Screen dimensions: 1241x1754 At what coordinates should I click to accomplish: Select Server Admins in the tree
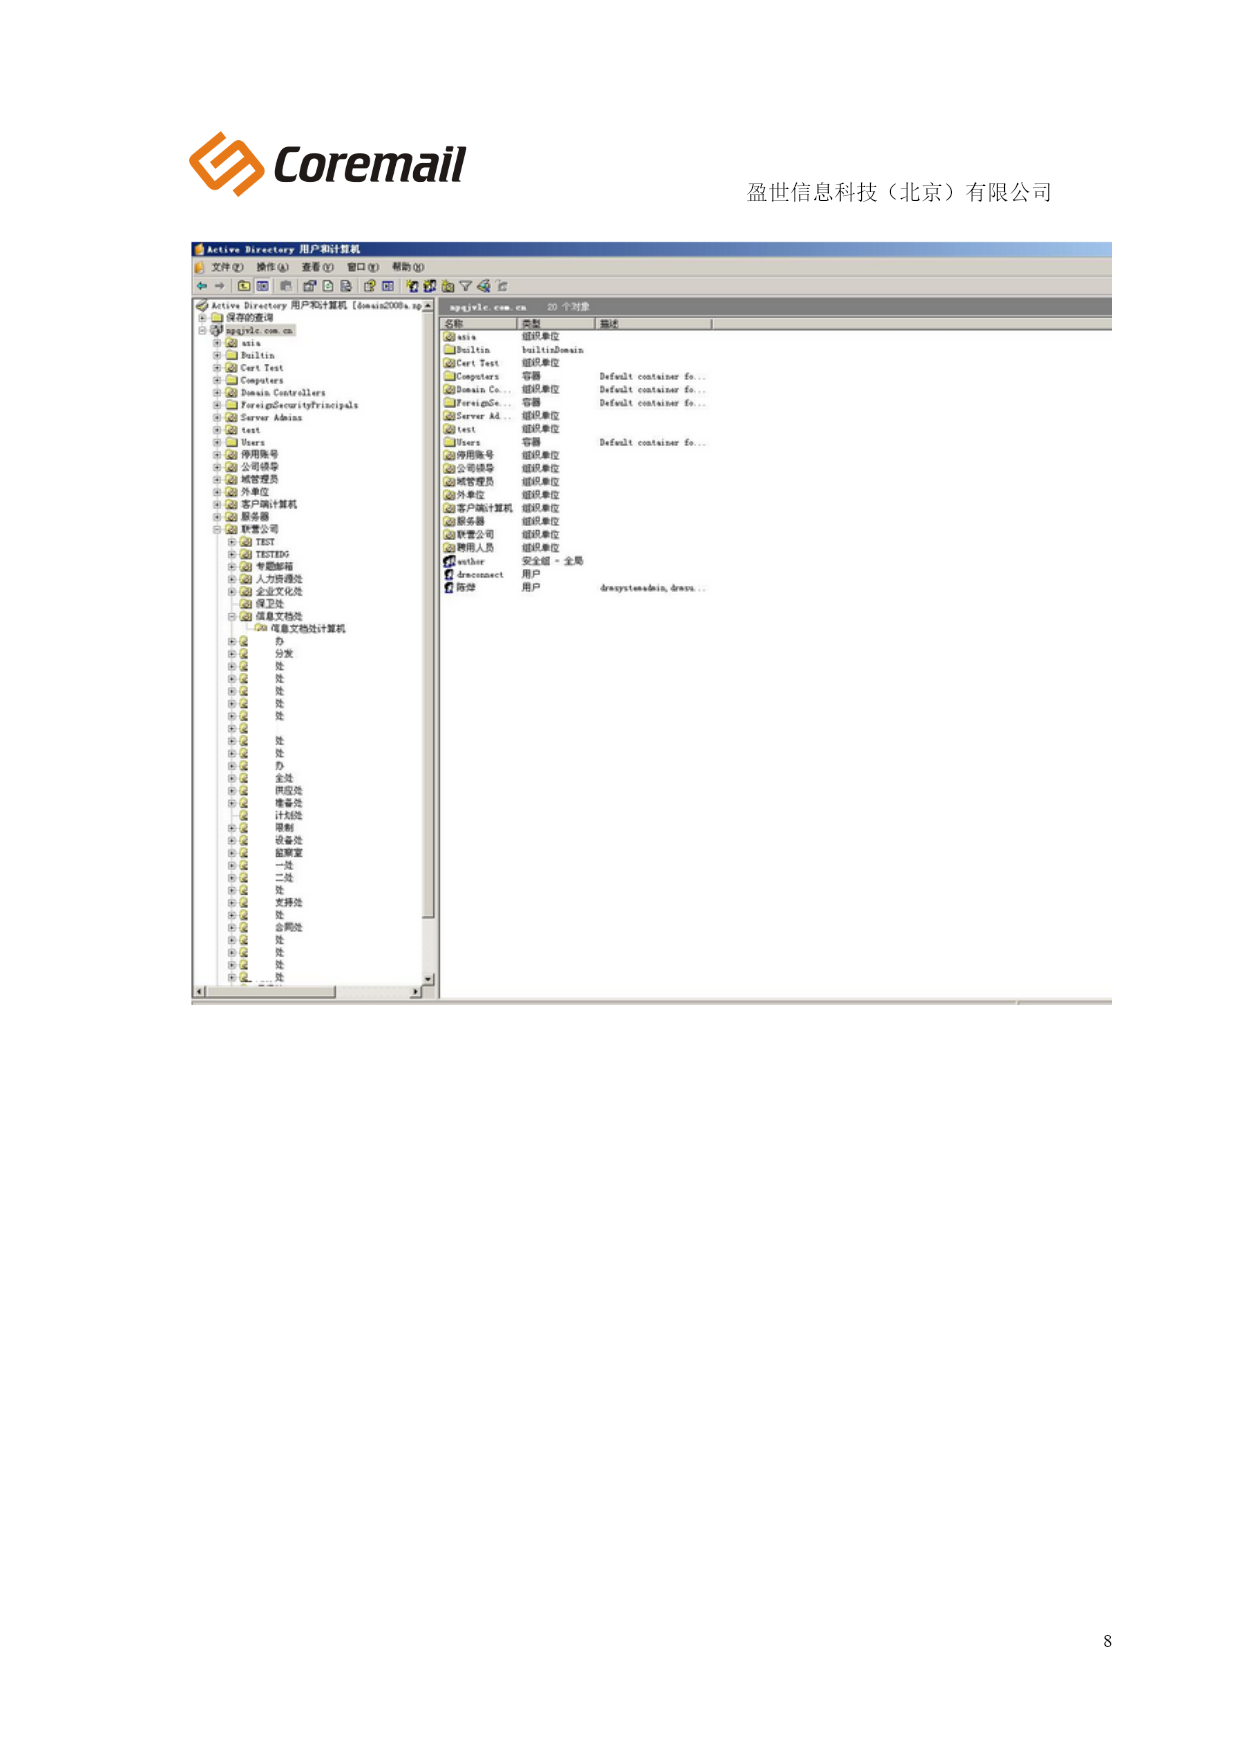coord(271,417)
